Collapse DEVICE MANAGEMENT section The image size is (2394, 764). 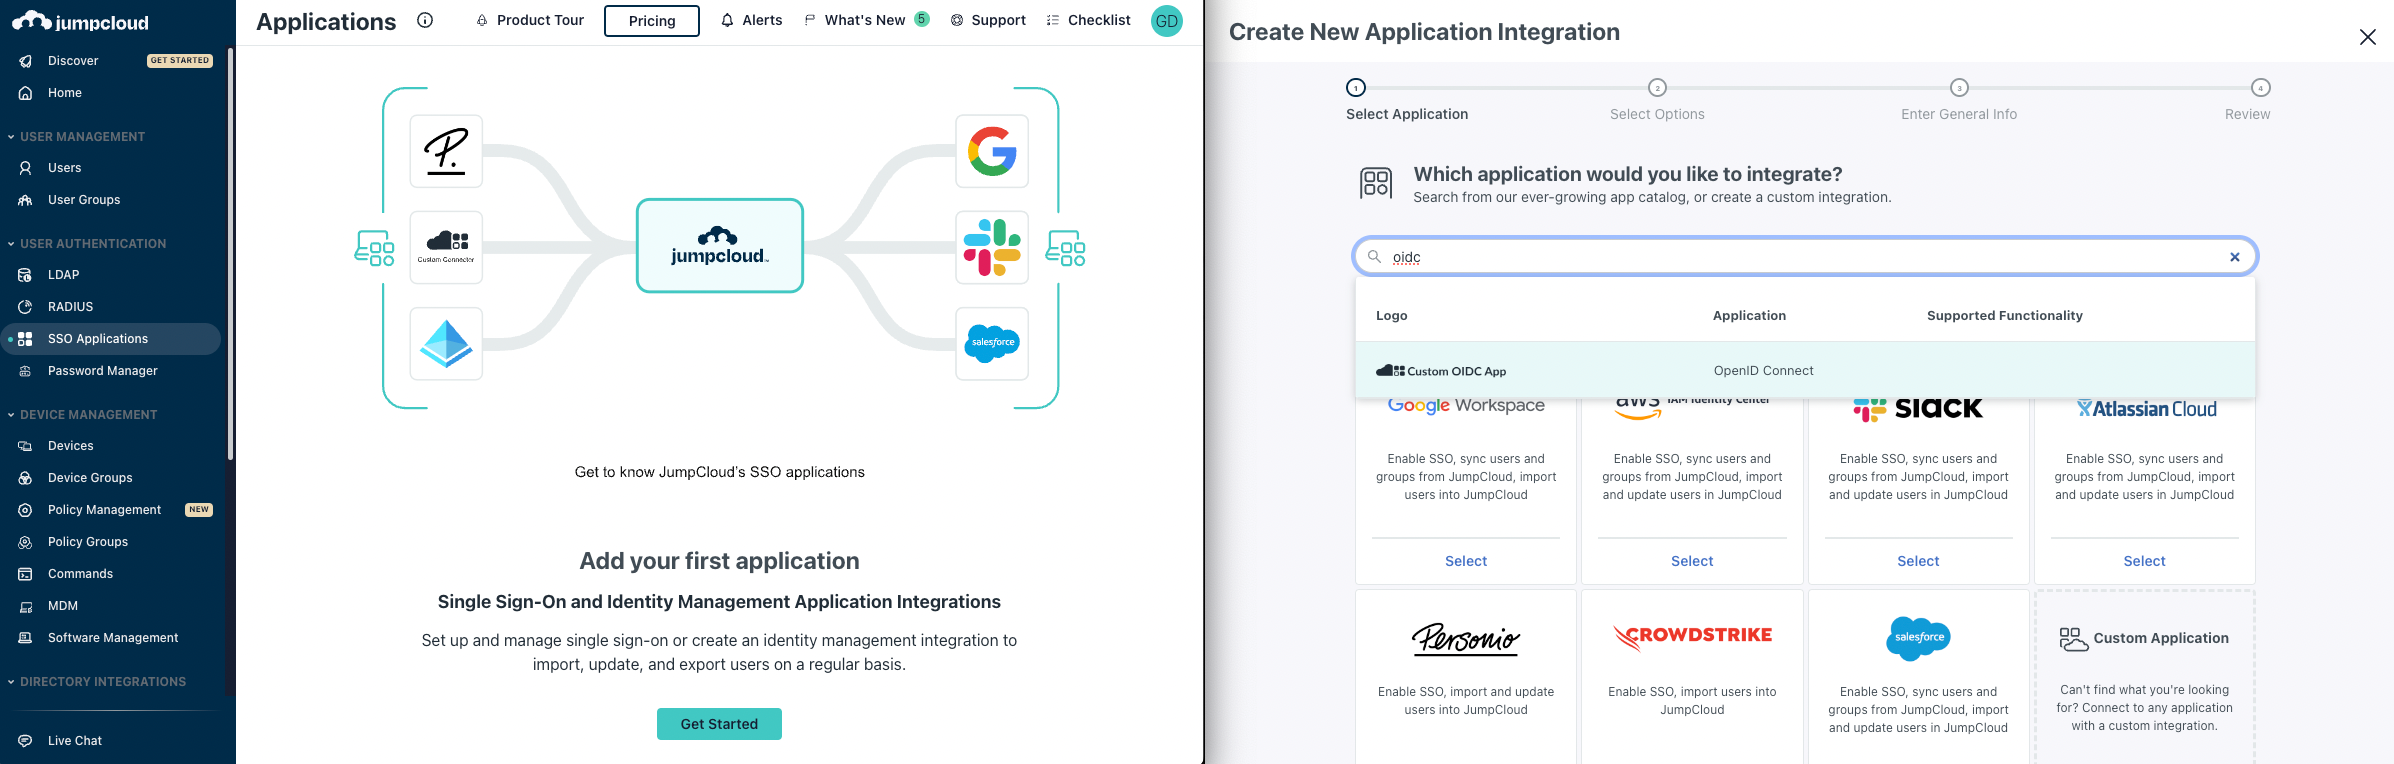[x=11, y=415]
